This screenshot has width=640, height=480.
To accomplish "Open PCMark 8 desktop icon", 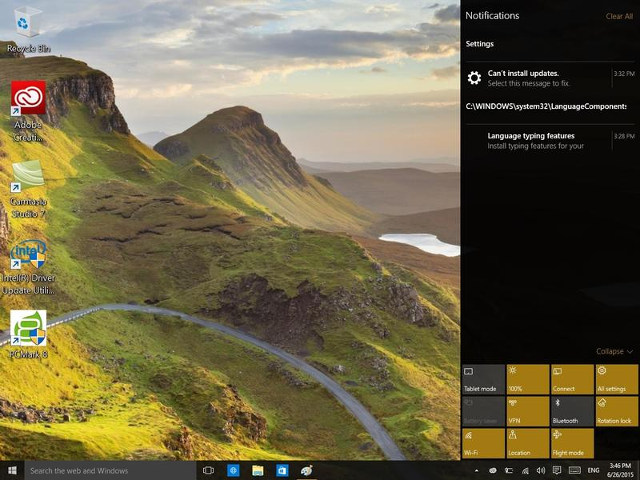I will tap(28, 329).
